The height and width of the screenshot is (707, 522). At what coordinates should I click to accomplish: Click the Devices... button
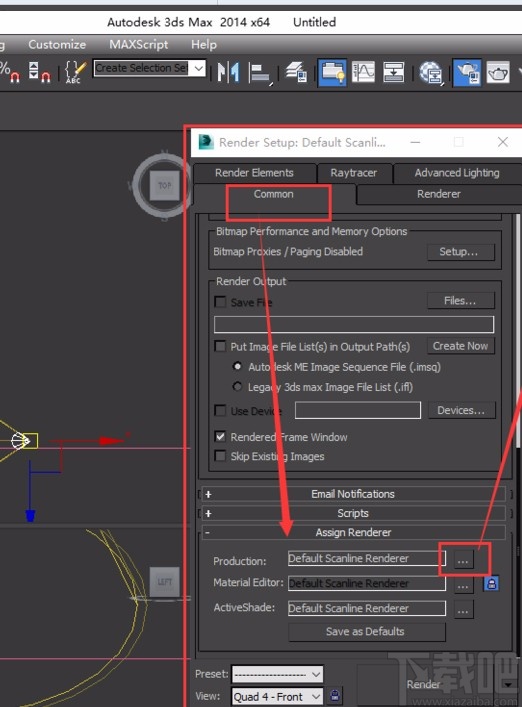[461, 411]
